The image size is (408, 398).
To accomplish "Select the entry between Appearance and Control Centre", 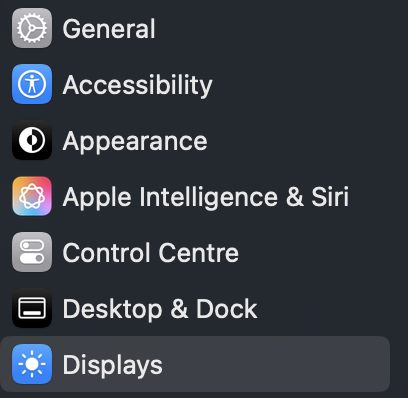I will click(x=206, y=197).
